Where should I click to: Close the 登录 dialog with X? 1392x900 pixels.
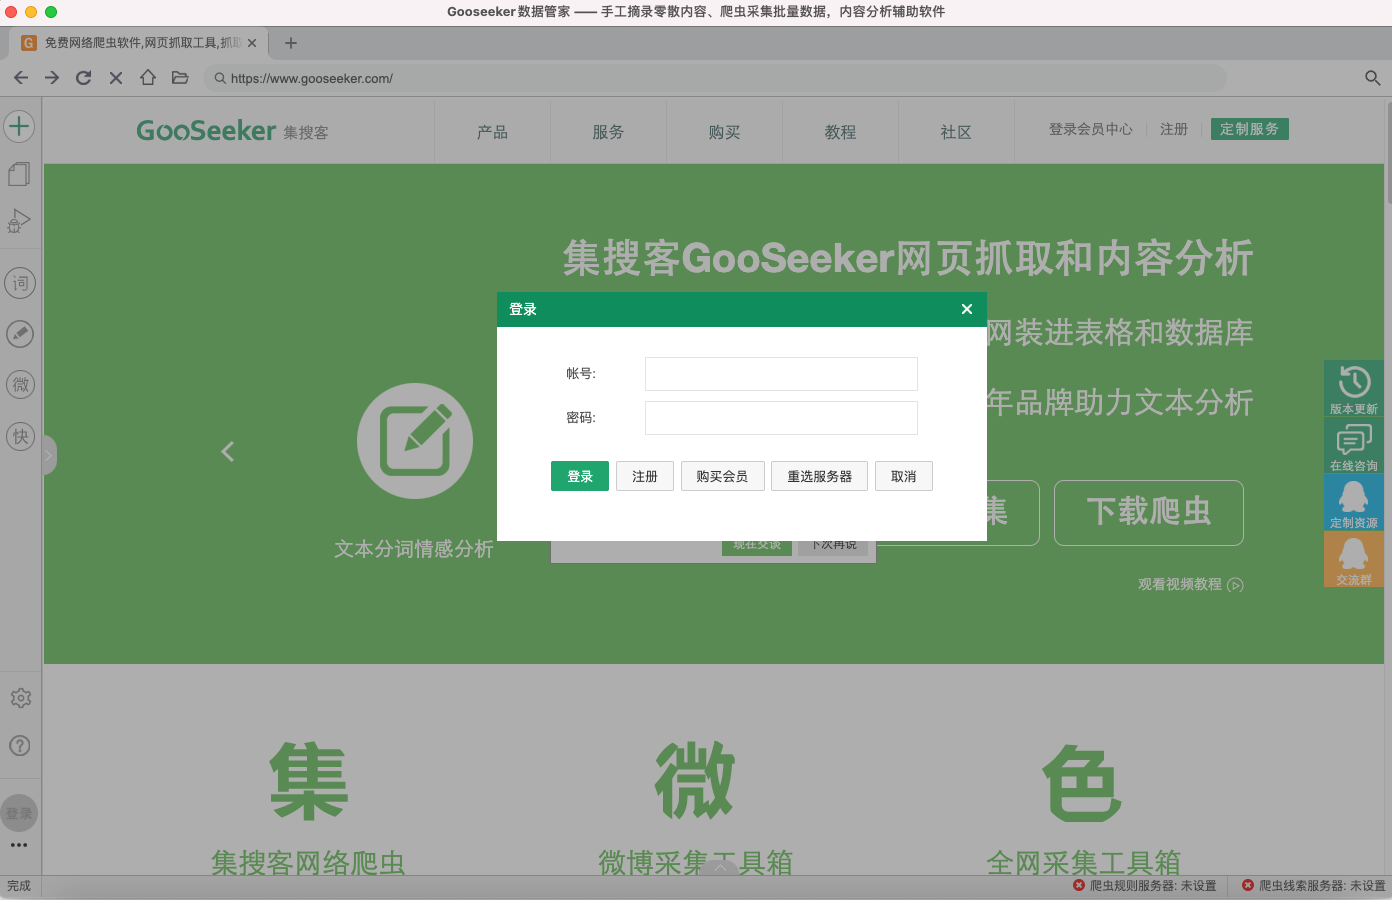point(966,309)
